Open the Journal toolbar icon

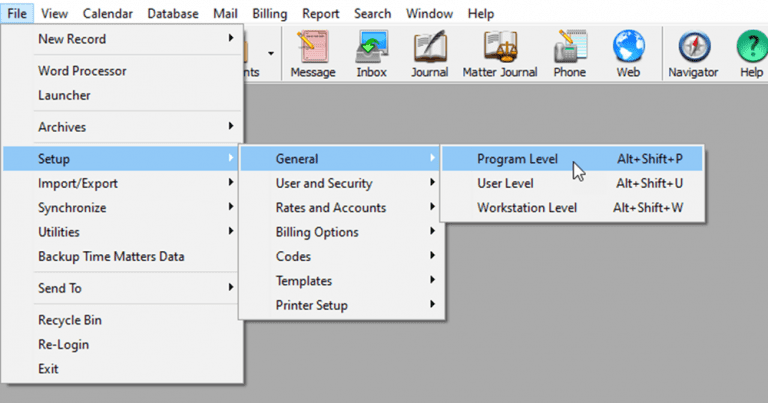coord(430,53)
